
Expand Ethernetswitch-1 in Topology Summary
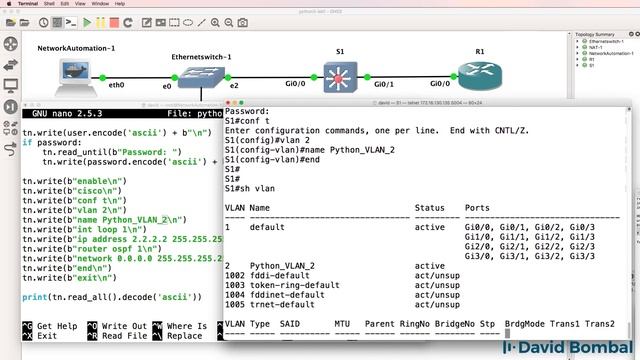(577, 41)
